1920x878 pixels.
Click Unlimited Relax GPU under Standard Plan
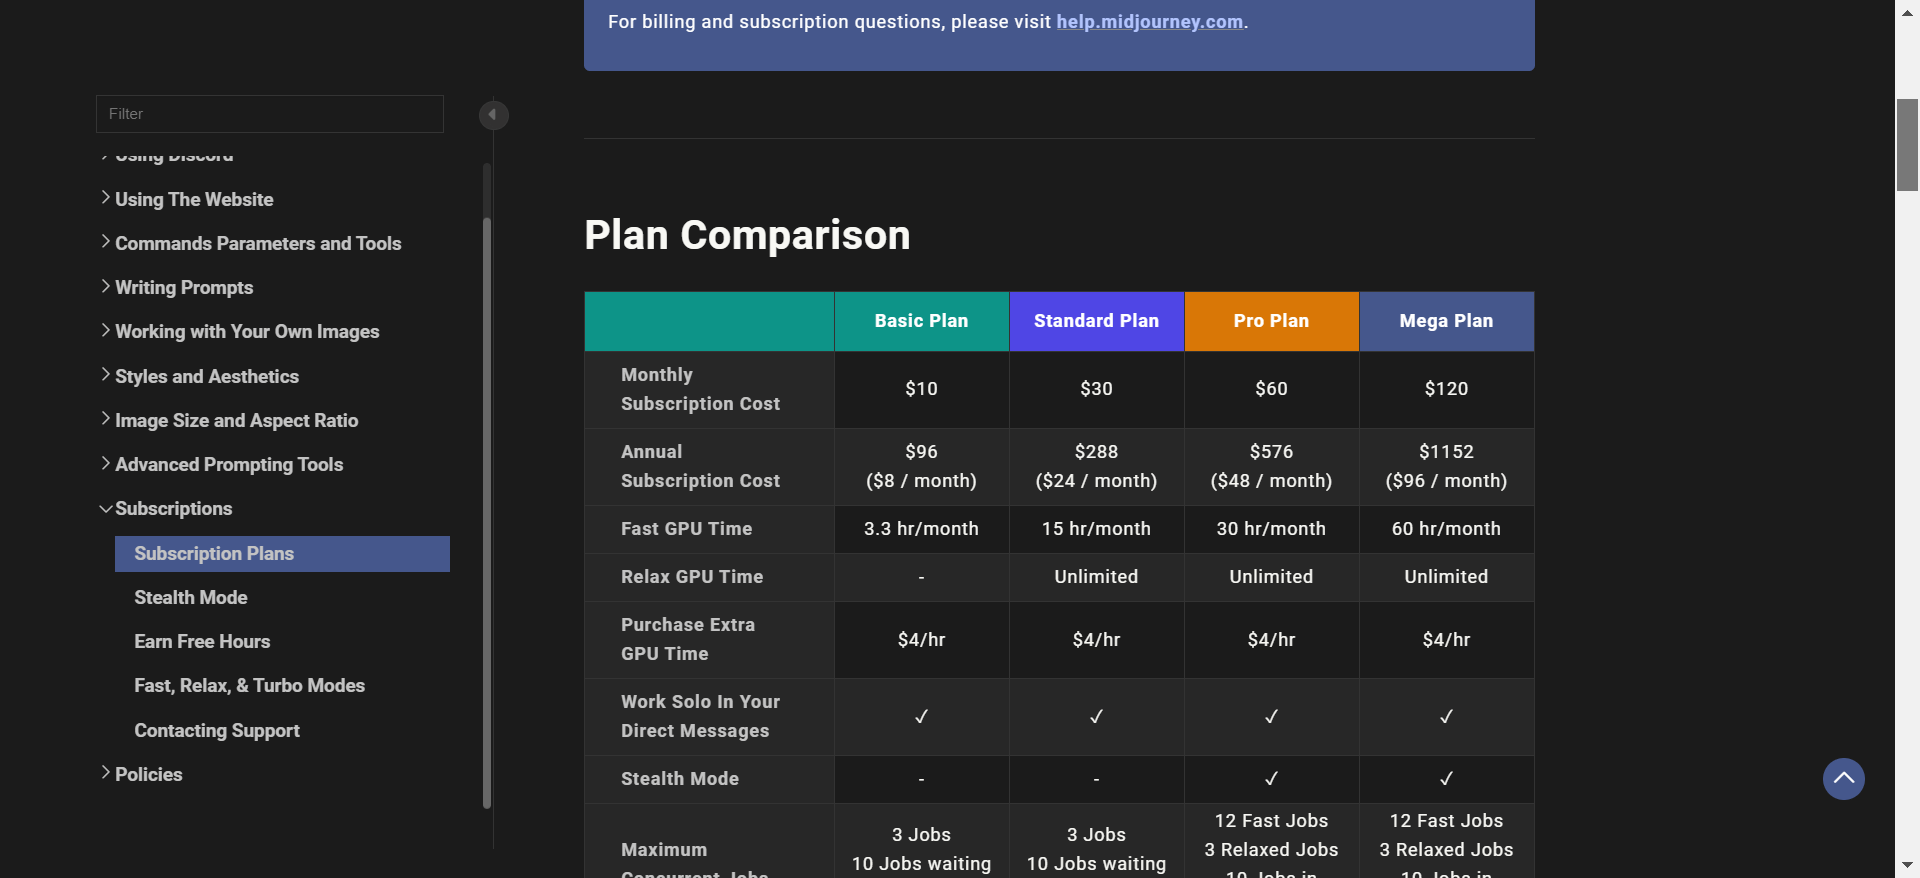click(x=1096, y=577)
